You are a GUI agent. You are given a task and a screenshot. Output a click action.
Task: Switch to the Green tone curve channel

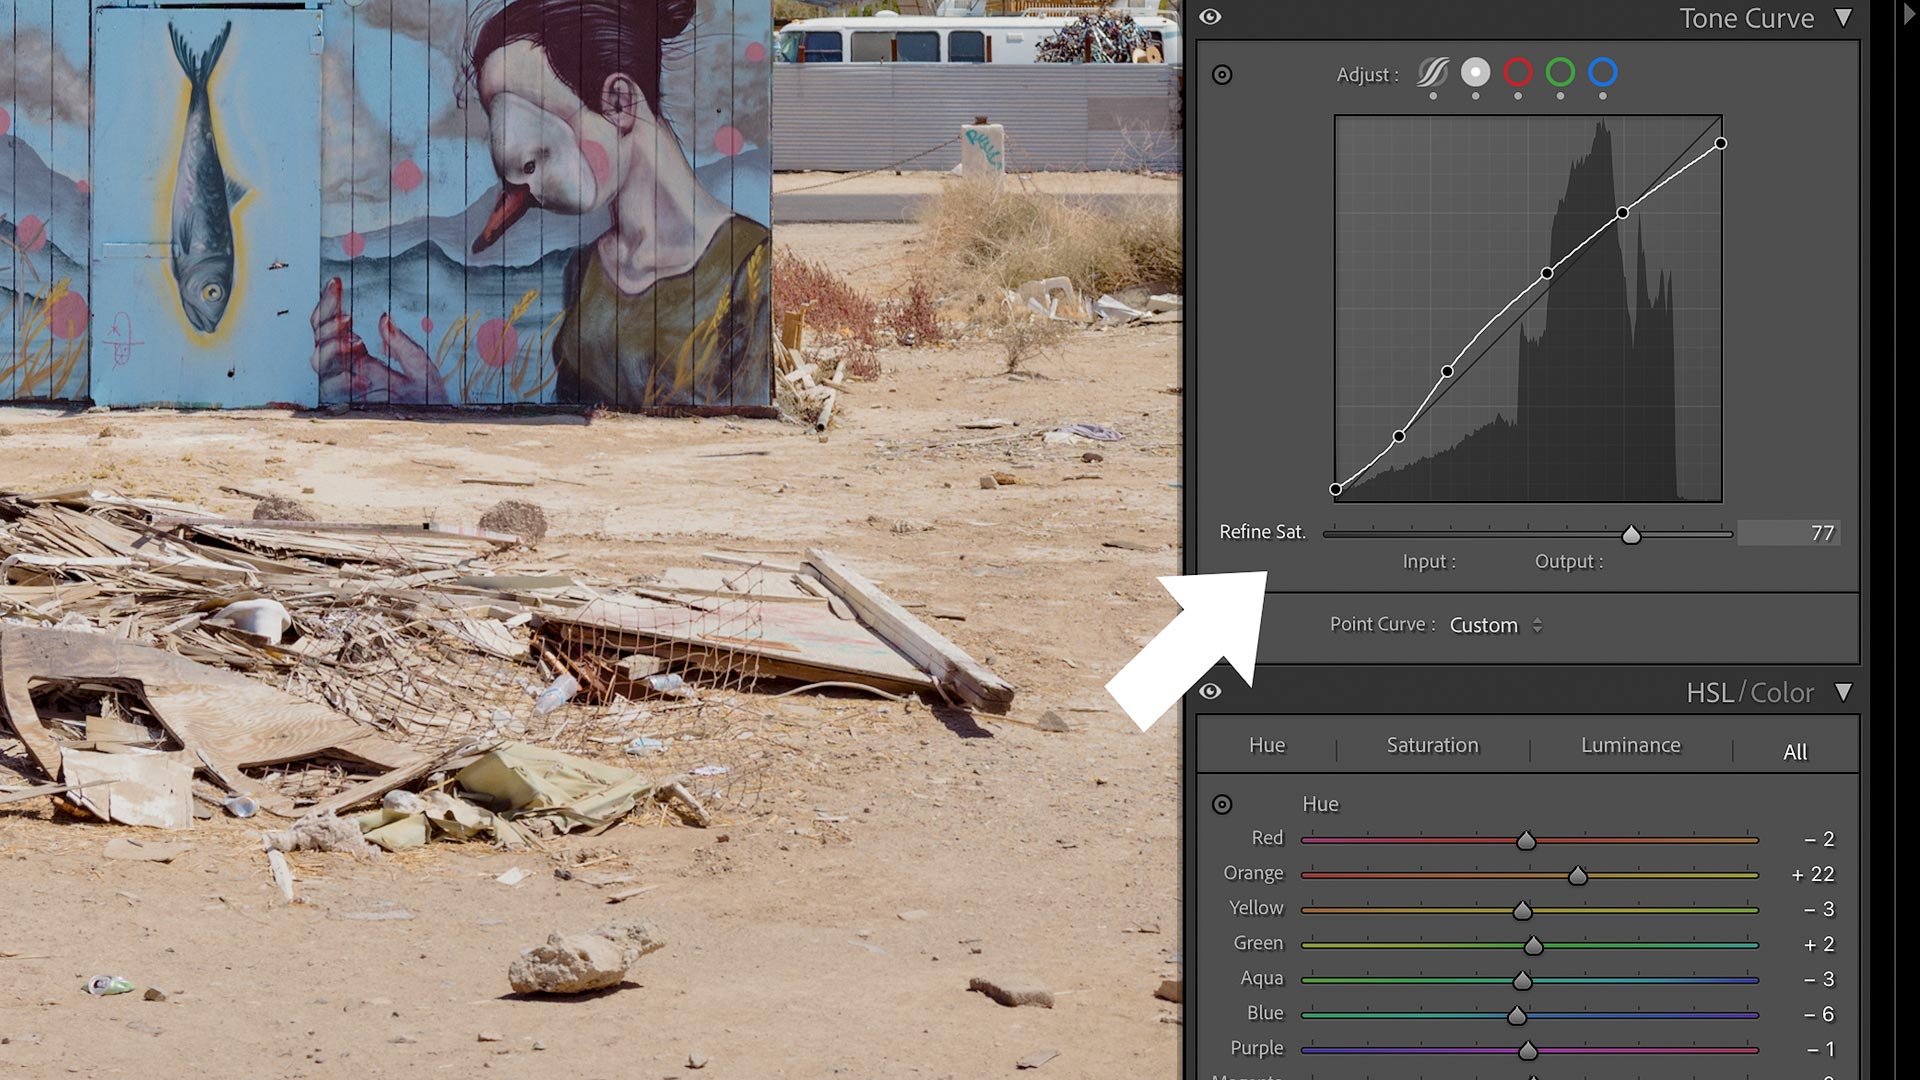(x=1562, y=73)
